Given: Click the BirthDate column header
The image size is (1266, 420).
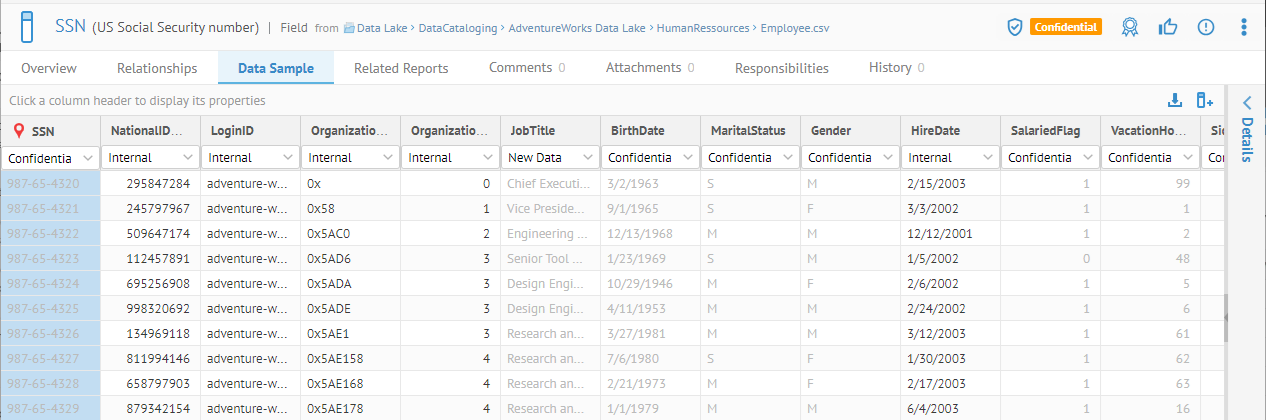Looking at the screenshot, I should tap(638, 130).
